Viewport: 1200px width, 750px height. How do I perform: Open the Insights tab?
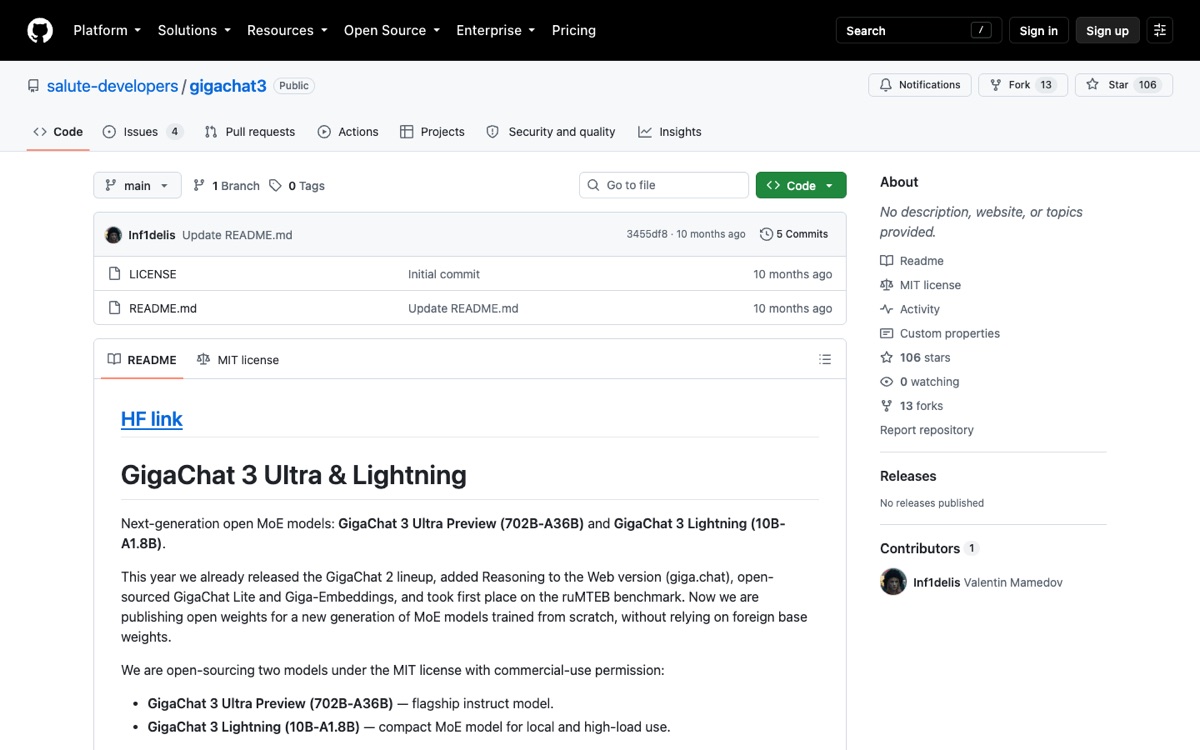(670, 132)
